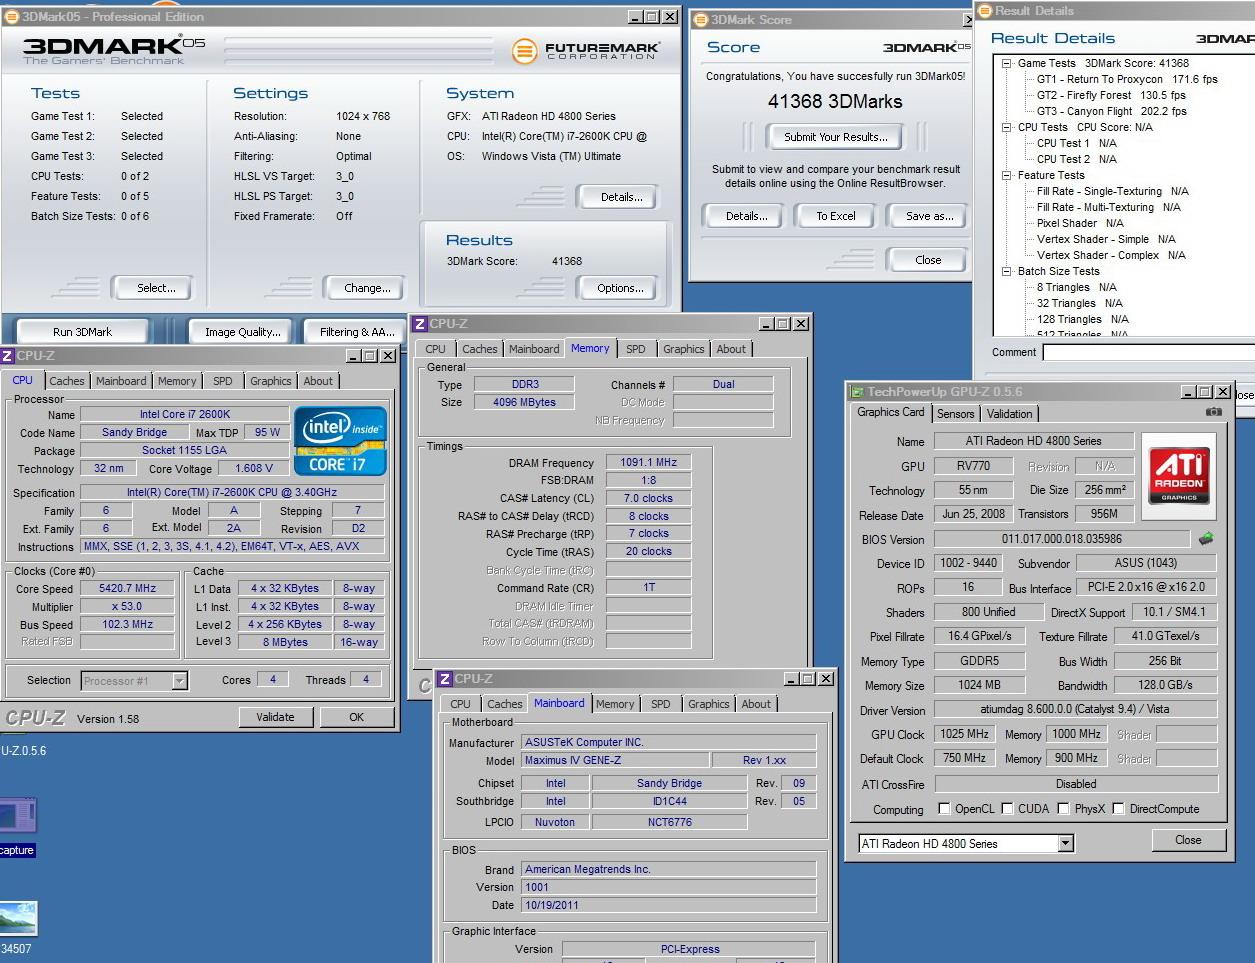Select GT1 - Return To Proxycon result row
The width and height of the screenshot is (1255, 963).
pyautogui.click(x=1127, y=79)
